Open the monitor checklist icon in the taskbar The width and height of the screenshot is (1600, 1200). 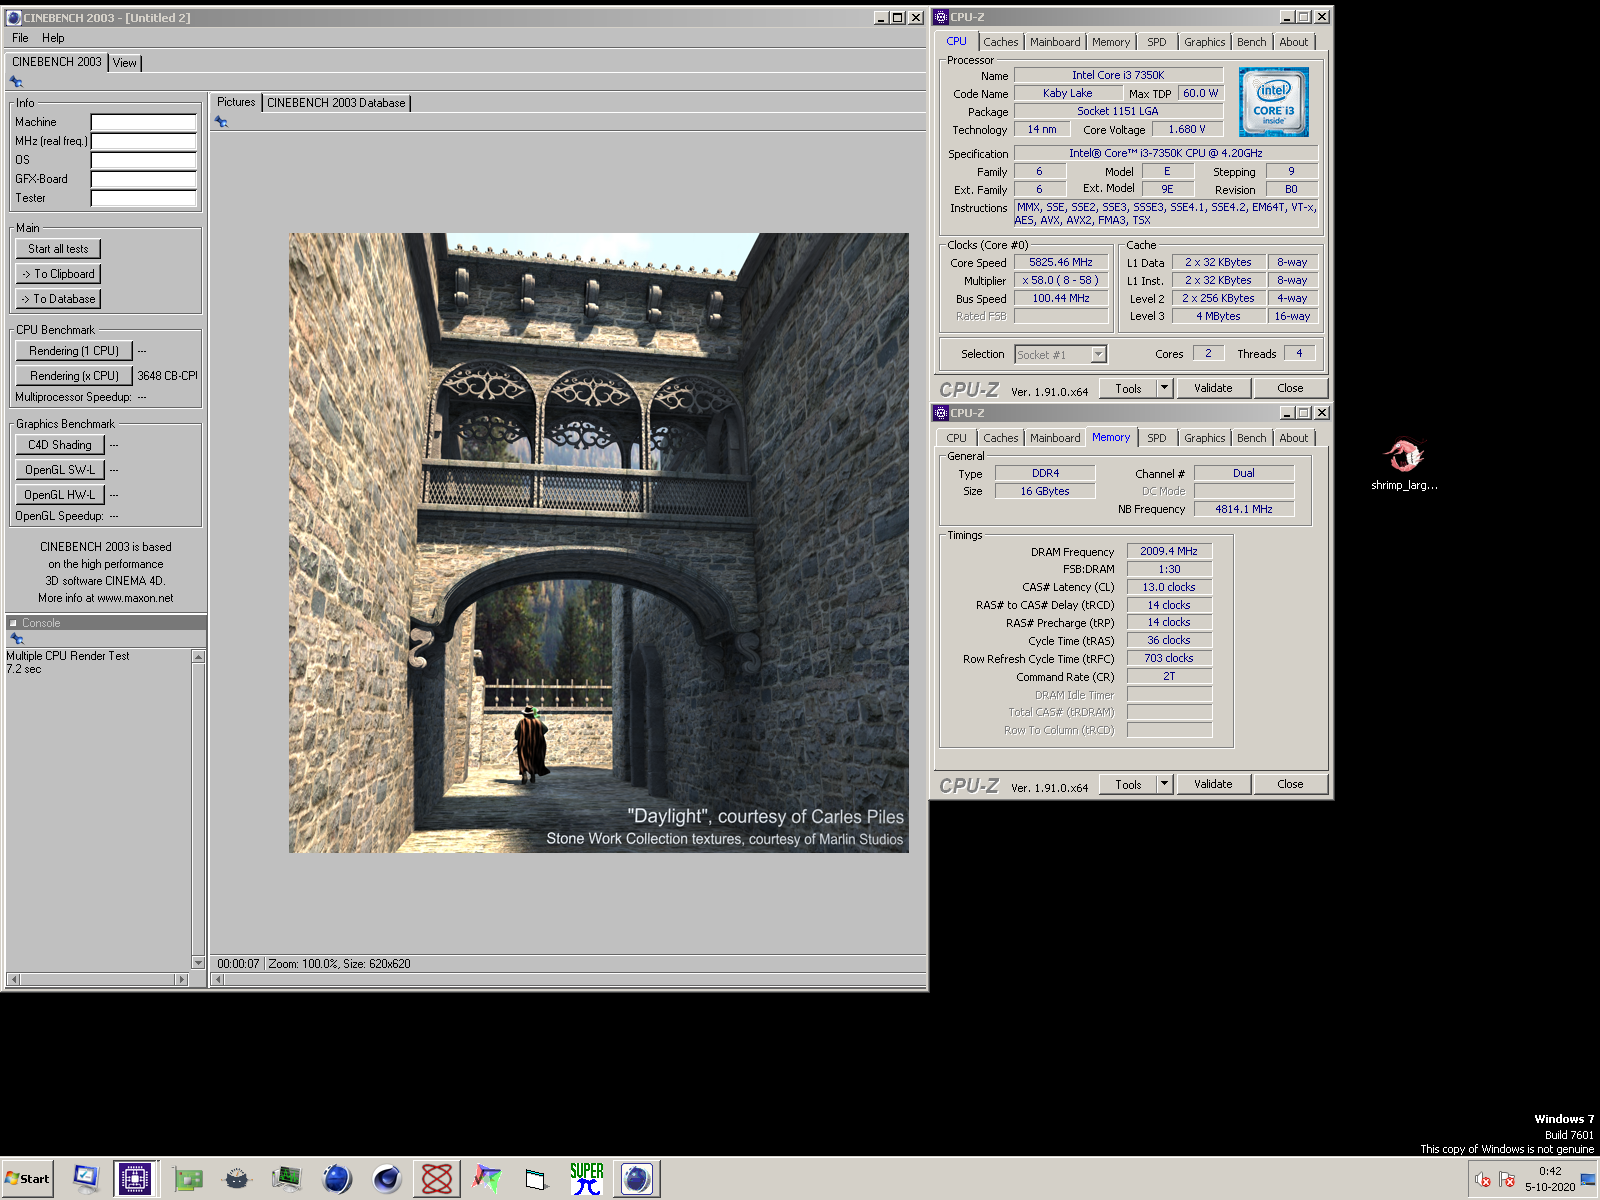[86, 1179]
